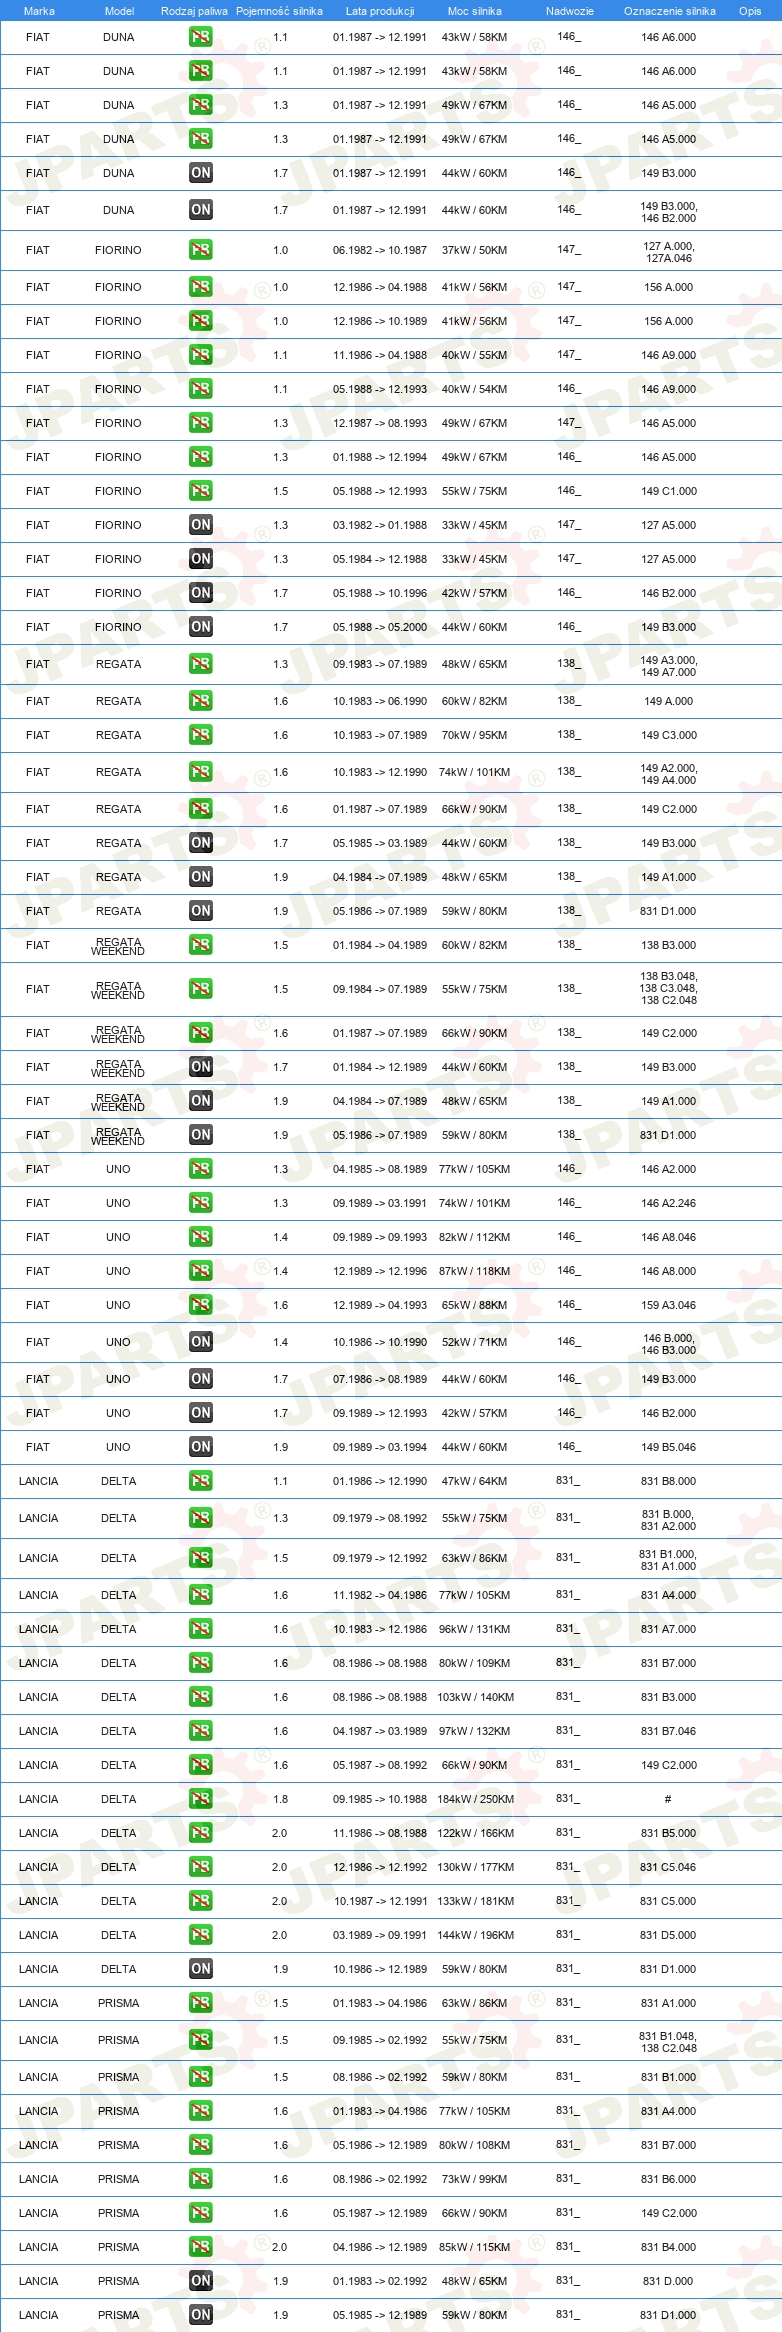Click petrol icon in DELTA 831 B8.000 row
Image resolution: width=782 pixels, height=2332 pixels.
pyautogui.click(x=201, y=1481)
